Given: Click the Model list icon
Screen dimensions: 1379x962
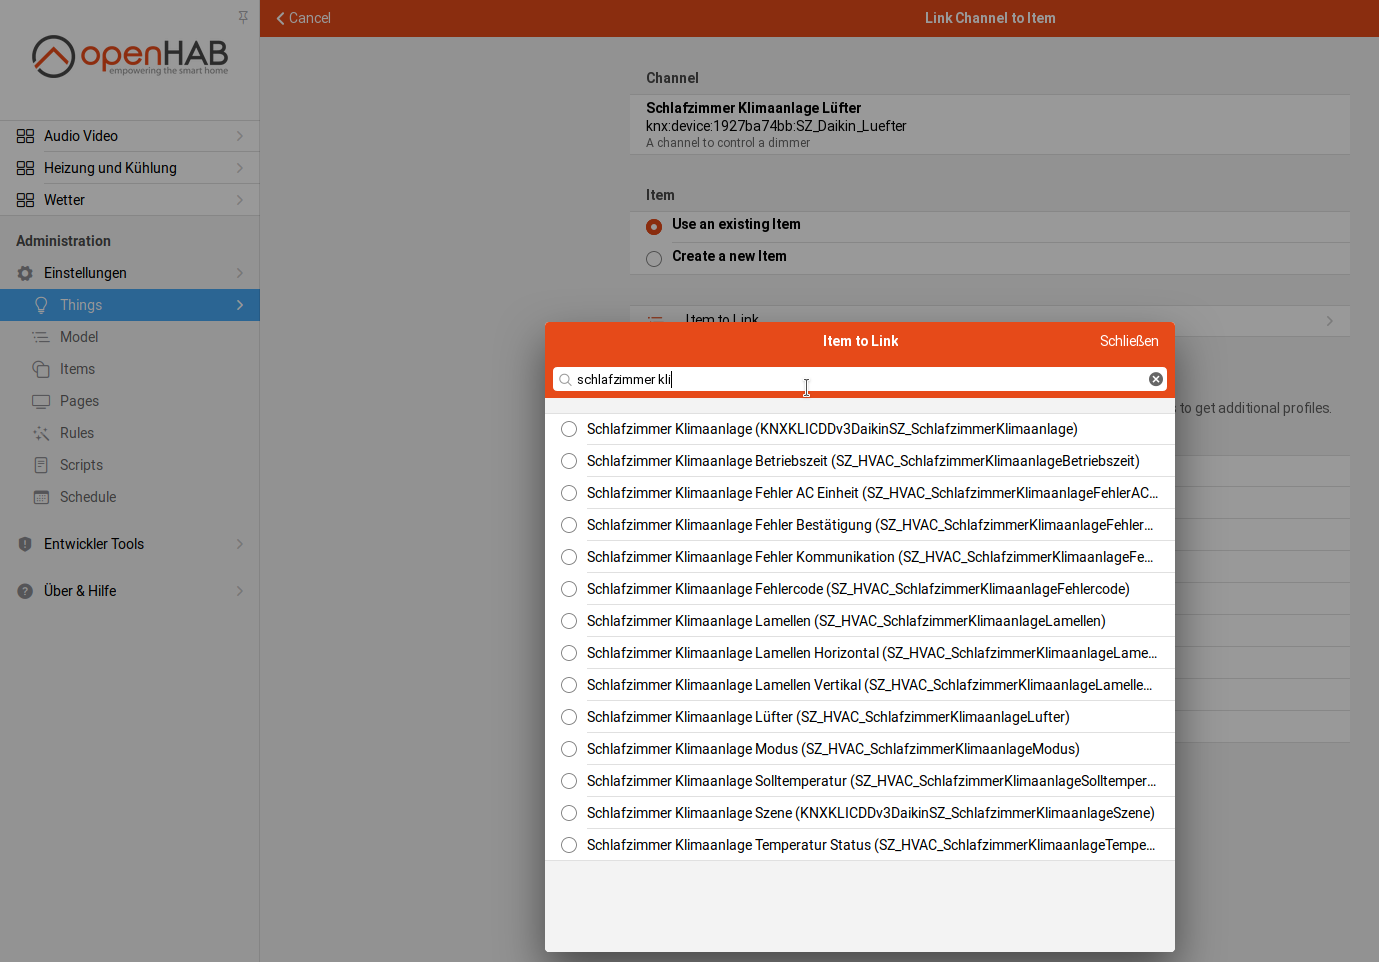Looking at the screenshot, I should tap(41, 337).
